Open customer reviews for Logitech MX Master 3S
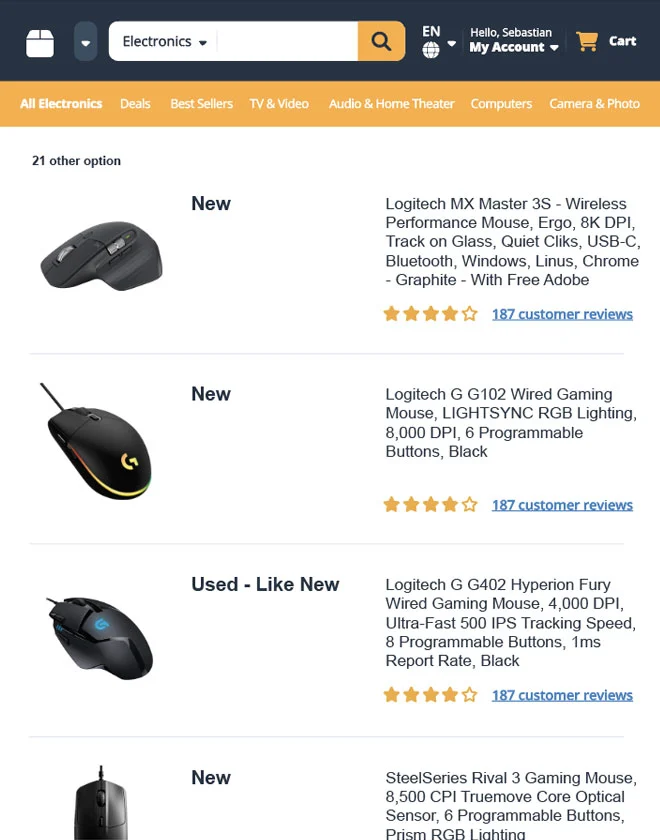Image resolution: width=660 pixels, height=840 pixels. (562, 314)
